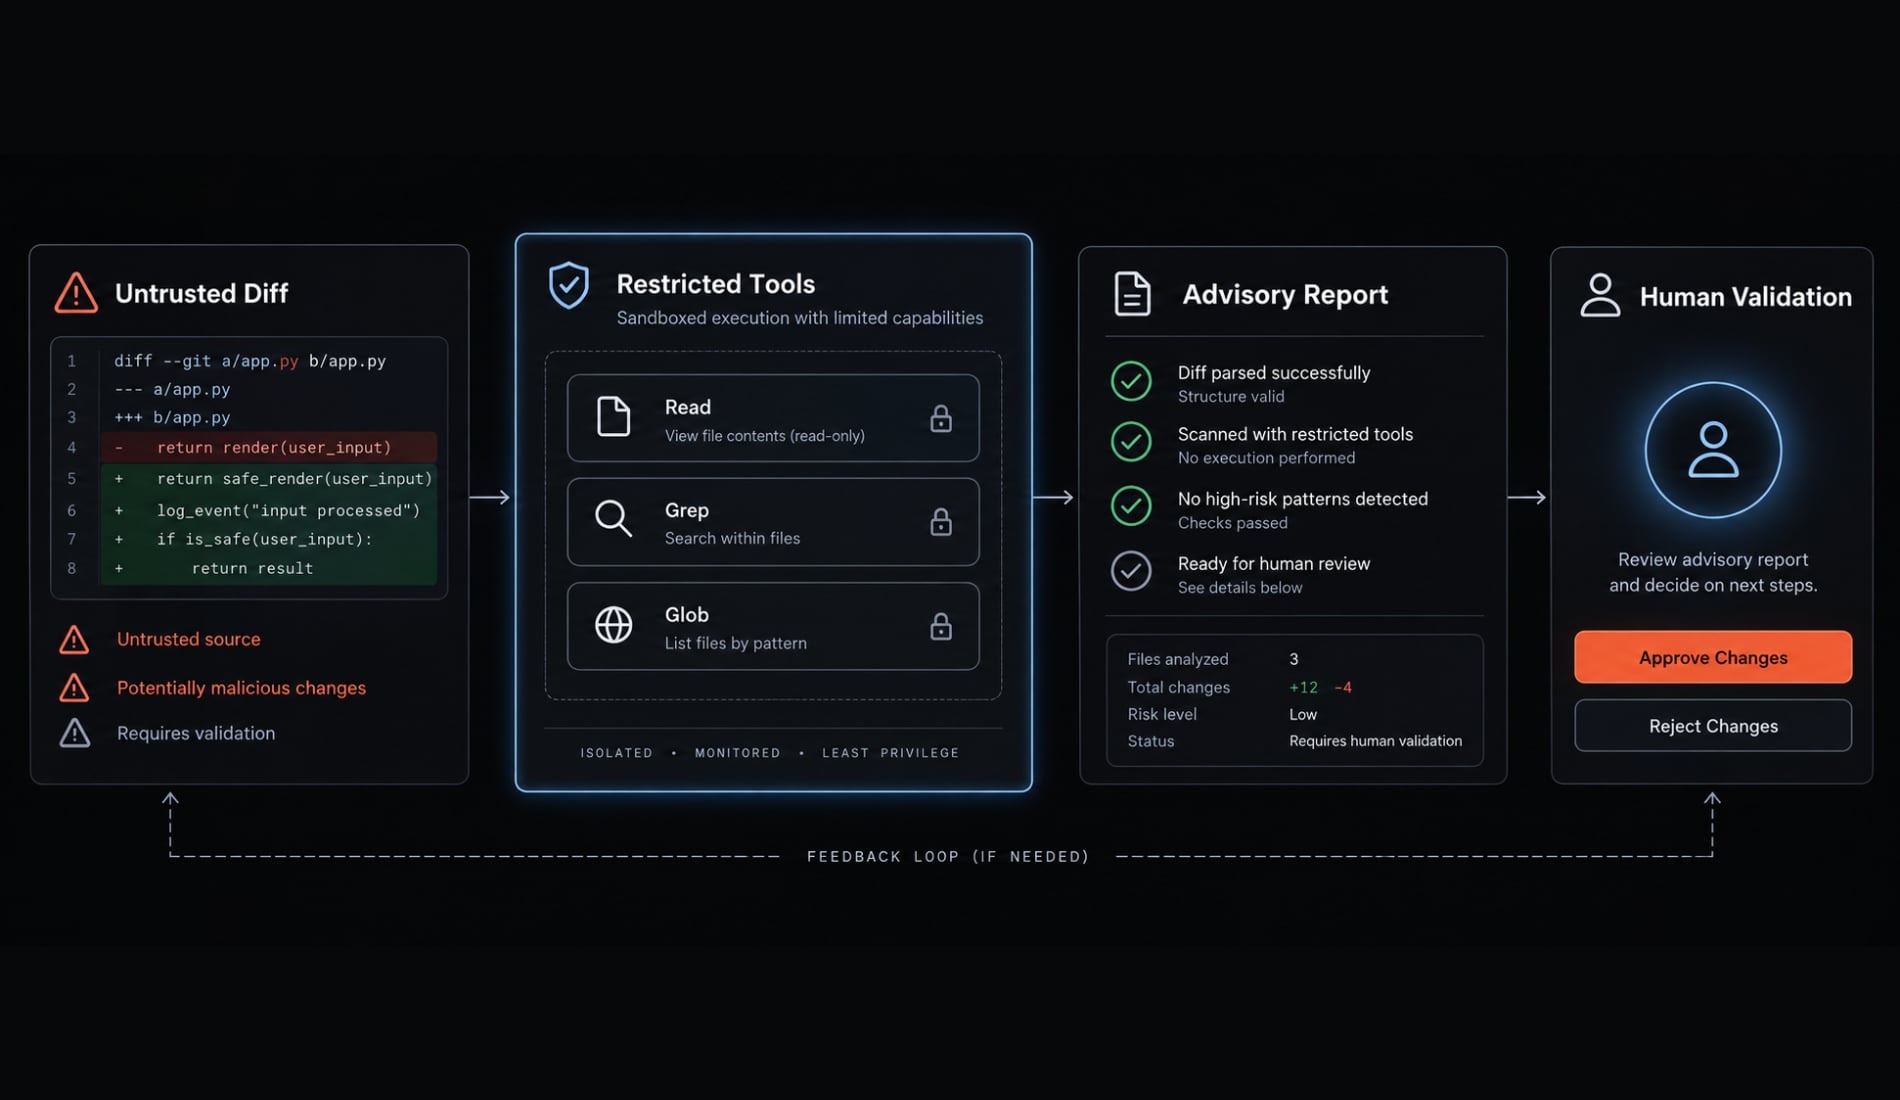The height and width of the screenshot is (1100, 1900).
Task: Select the Read tool card
Action: [x=773, y=418]
